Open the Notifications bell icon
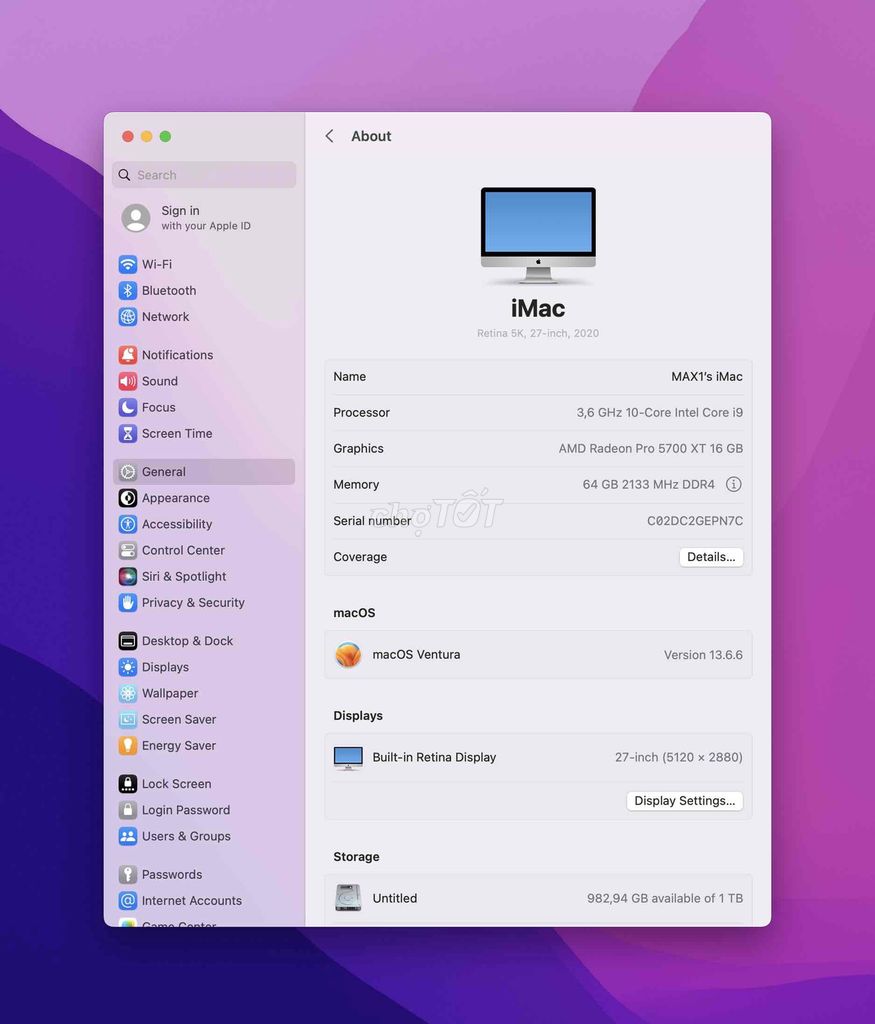The image size is (875, 1024). pyautogui.click(x=128, y=355)
